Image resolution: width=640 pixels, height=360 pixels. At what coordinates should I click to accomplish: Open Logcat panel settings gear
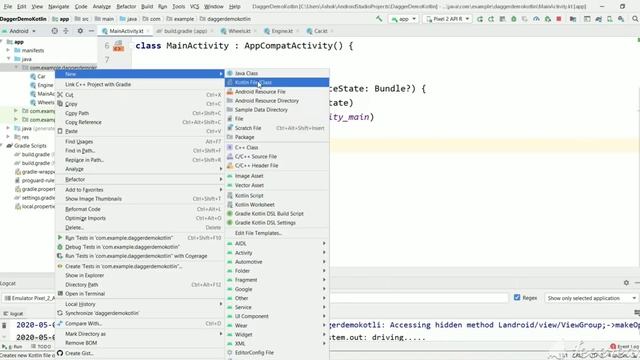pyautogui.click(x=626, y=283)
